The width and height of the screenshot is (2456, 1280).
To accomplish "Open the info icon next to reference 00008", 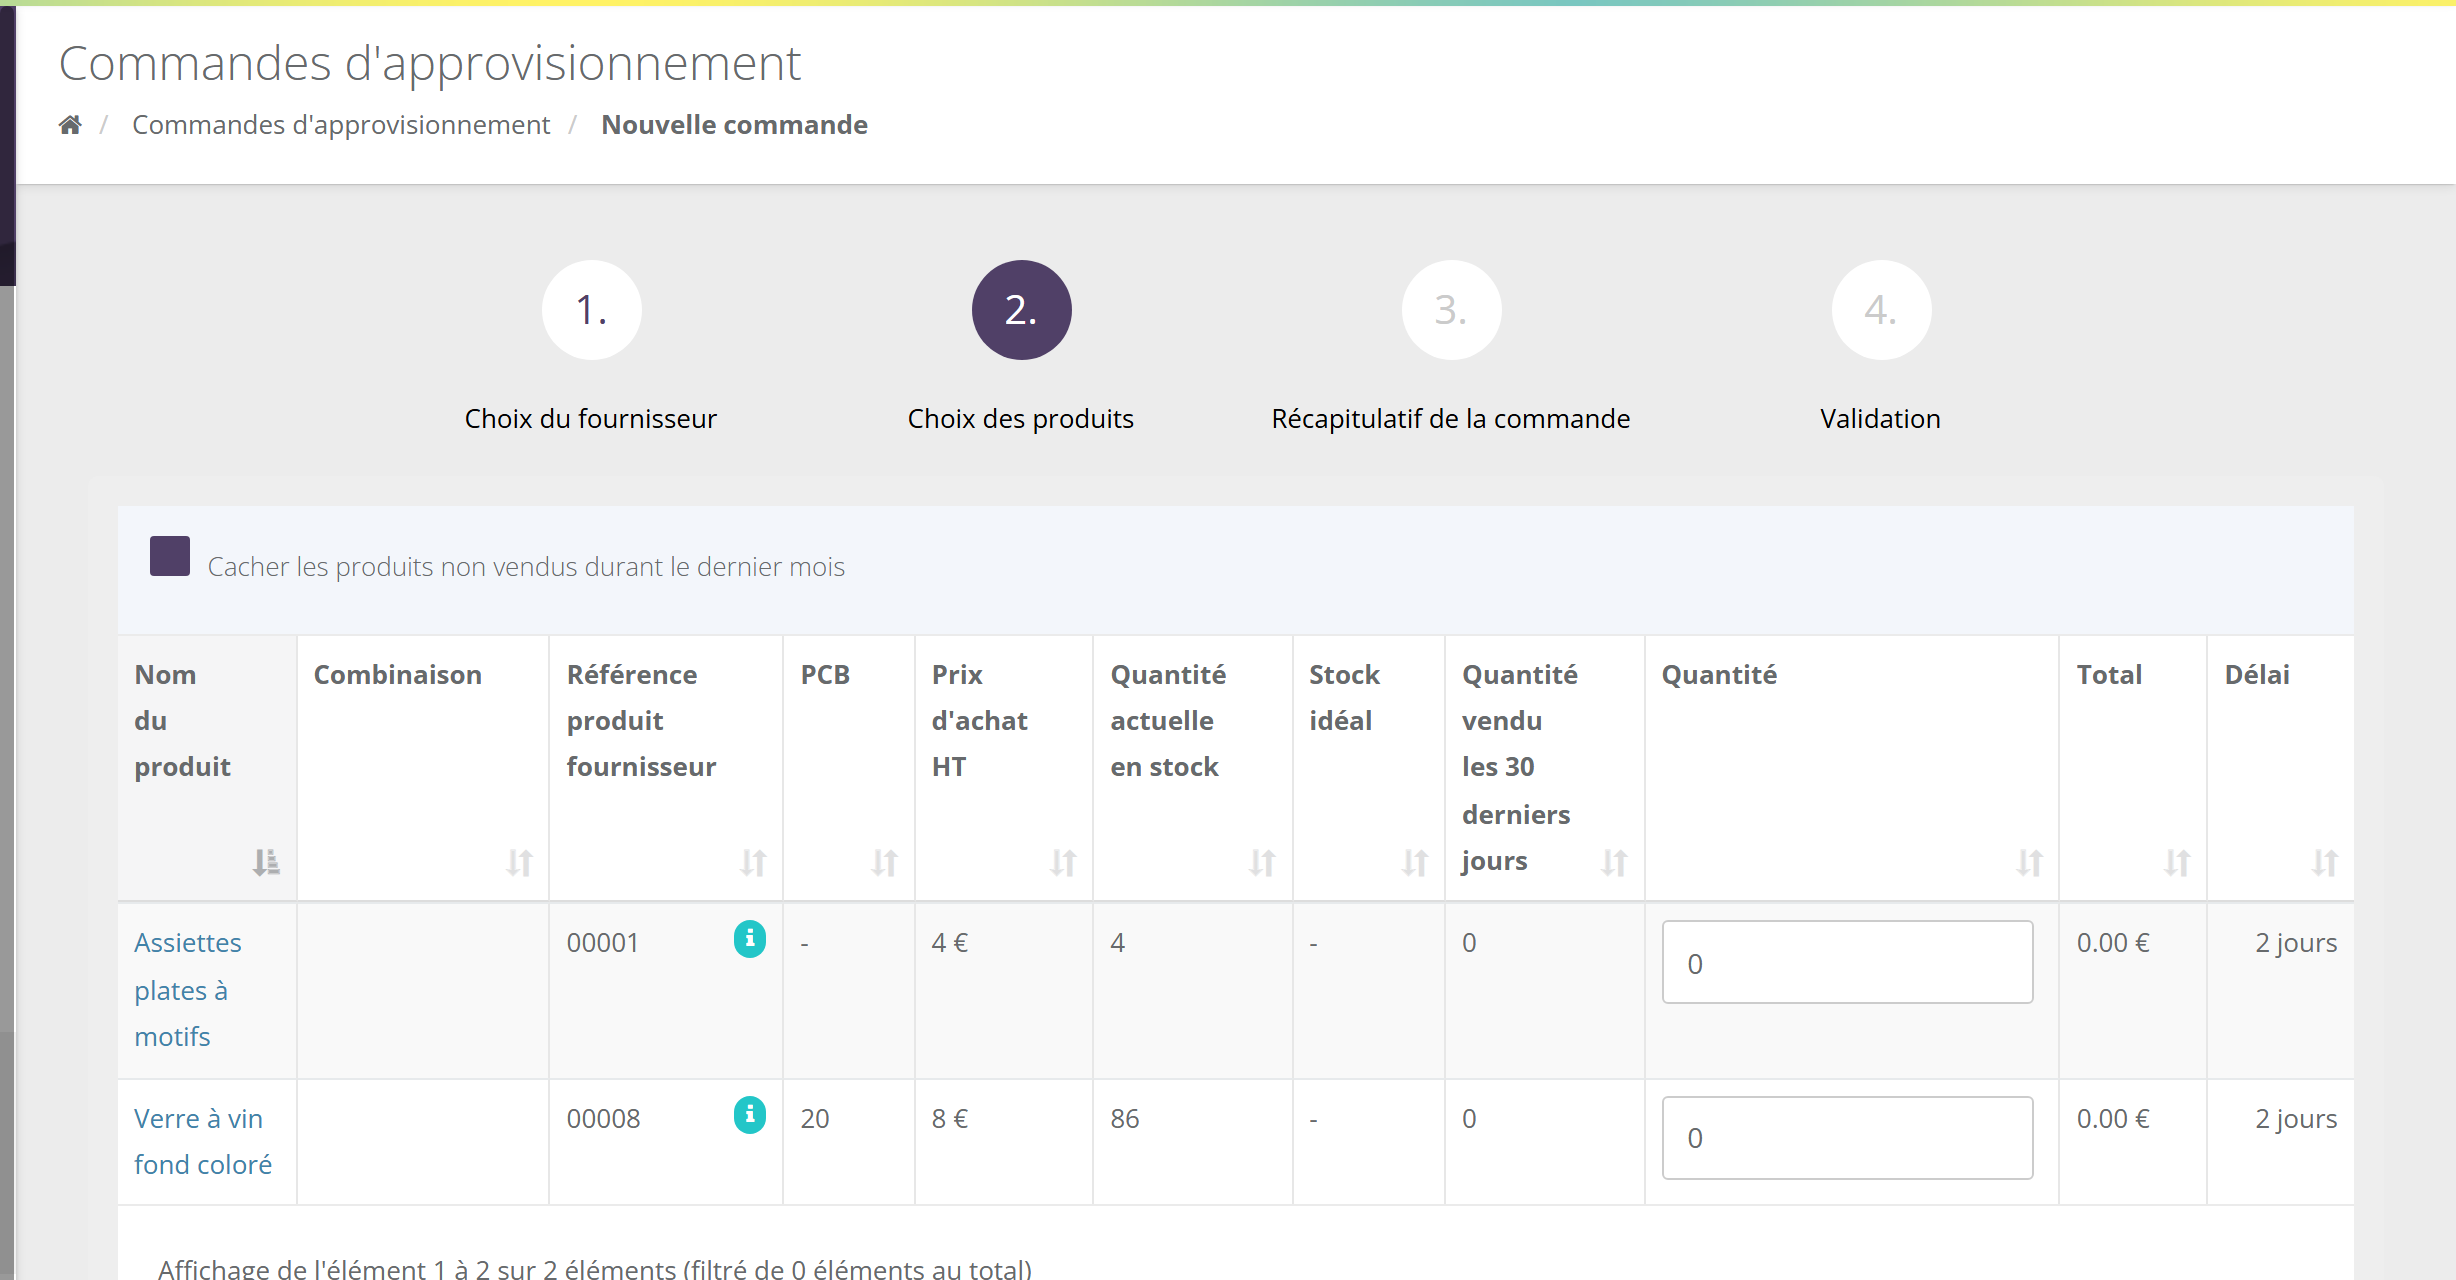I will pos(750,1115).
